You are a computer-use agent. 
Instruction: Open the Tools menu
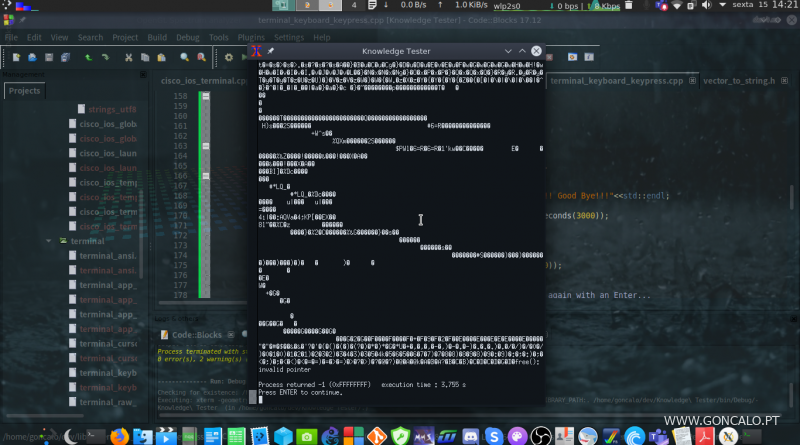pyautogui.click(x=218, y=37)
